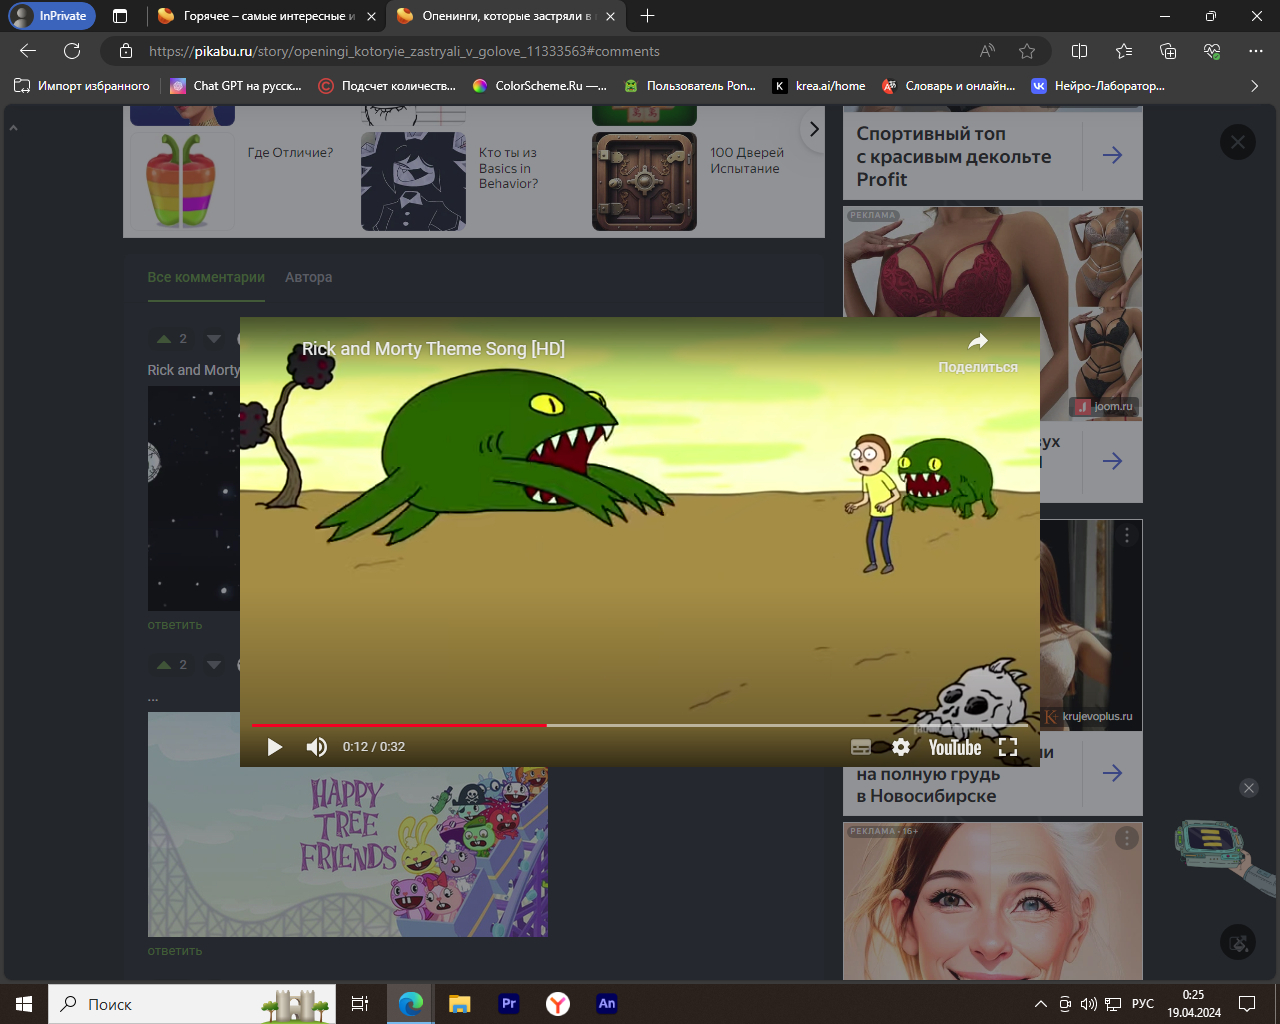
Task: Add page to favorites star
Action: pyautogui.click(x=1027, y=51)
